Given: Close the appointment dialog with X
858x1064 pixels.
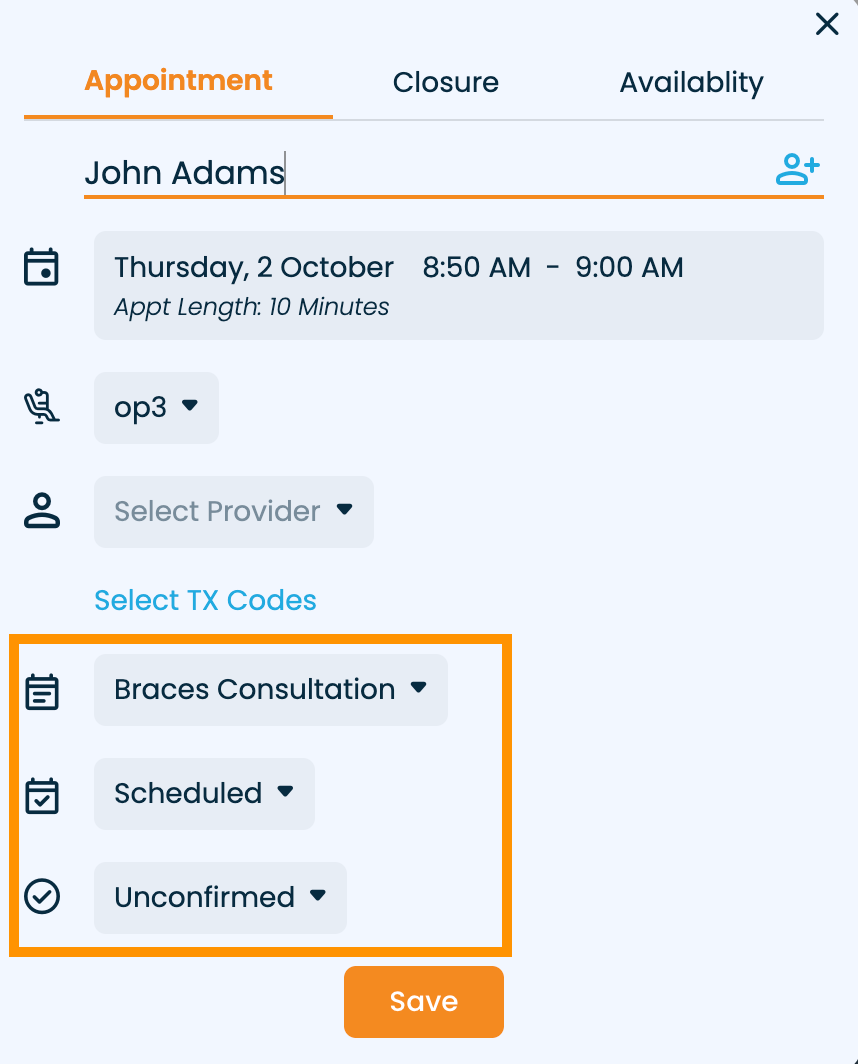Looking at the screenshot, I should (x=827, y=24).
